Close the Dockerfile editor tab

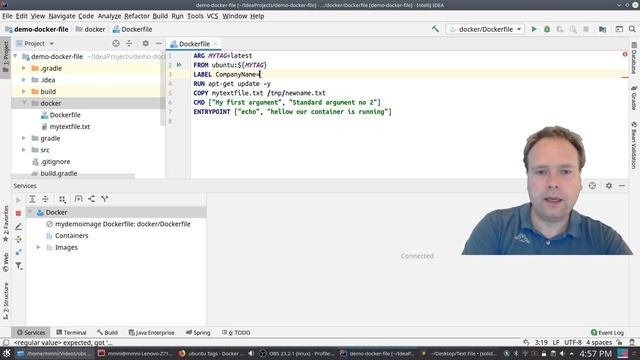pyautogui.click(x=216, y=44)
